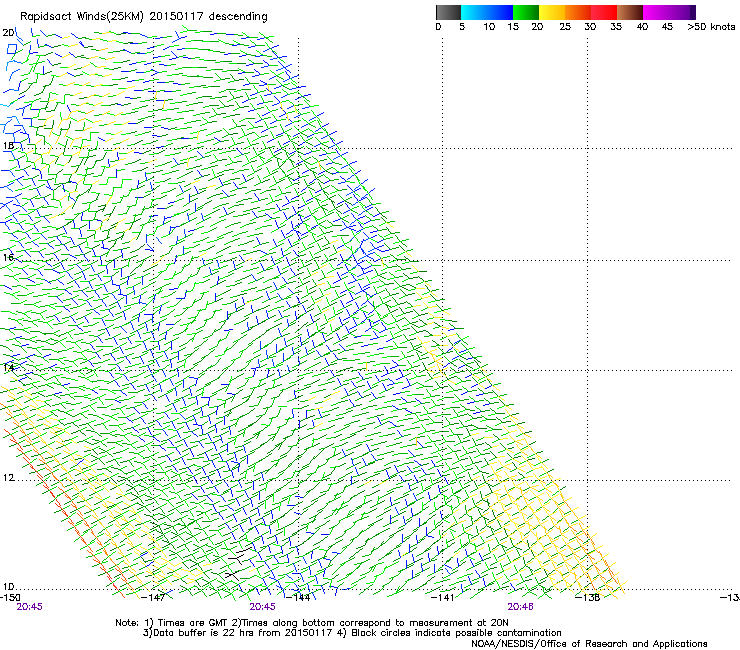Click the longitude label '-147'
Image resolution: width=740 pixels, height=650 pixels.
pos(154,597)
